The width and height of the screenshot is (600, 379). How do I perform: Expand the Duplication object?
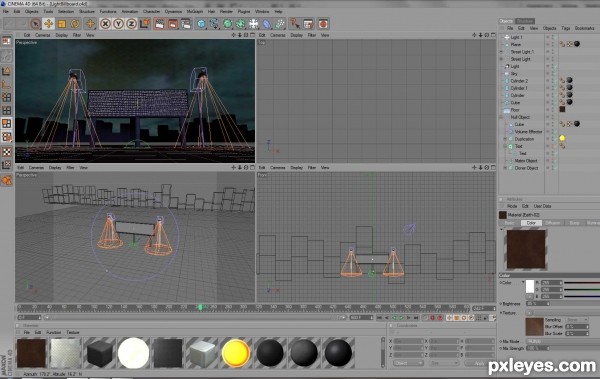(x=505, y=139)
